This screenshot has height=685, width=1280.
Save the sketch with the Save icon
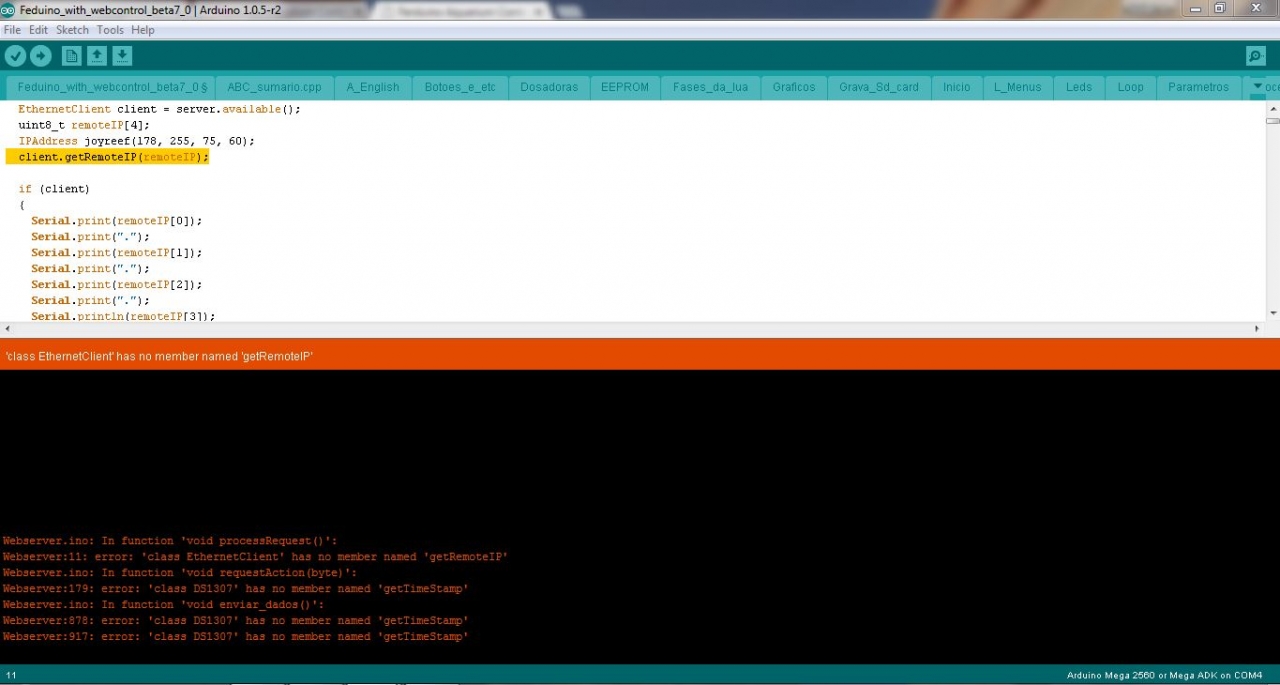(122, 56)
